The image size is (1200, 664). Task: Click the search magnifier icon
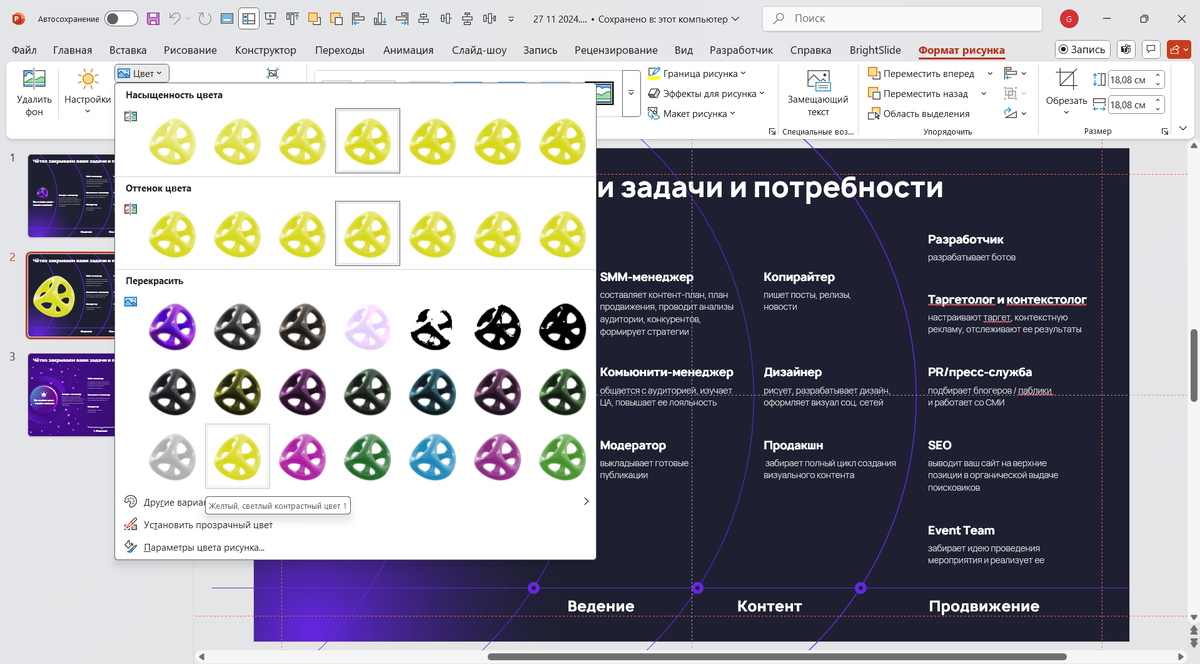pyautogui.click(x=778, y=19)
